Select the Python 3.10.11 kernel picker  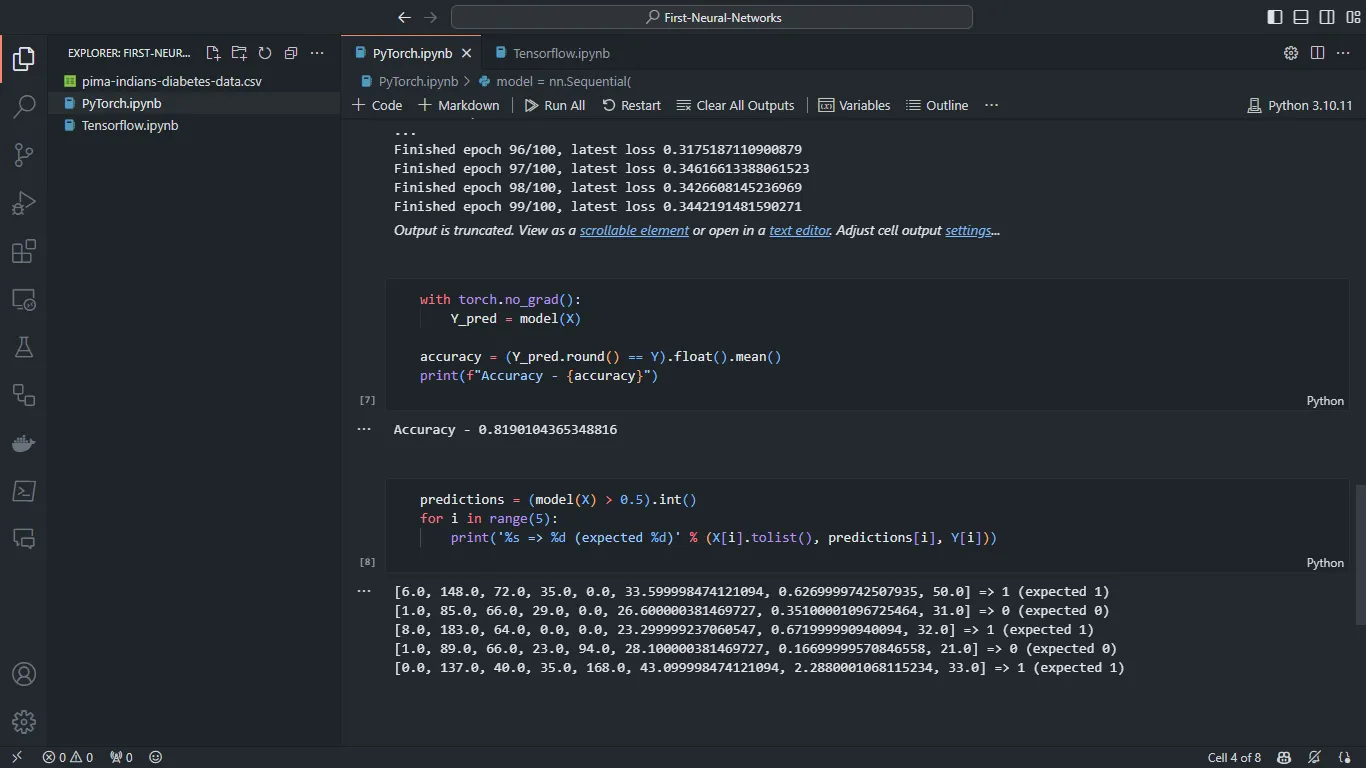(1300, 105)
